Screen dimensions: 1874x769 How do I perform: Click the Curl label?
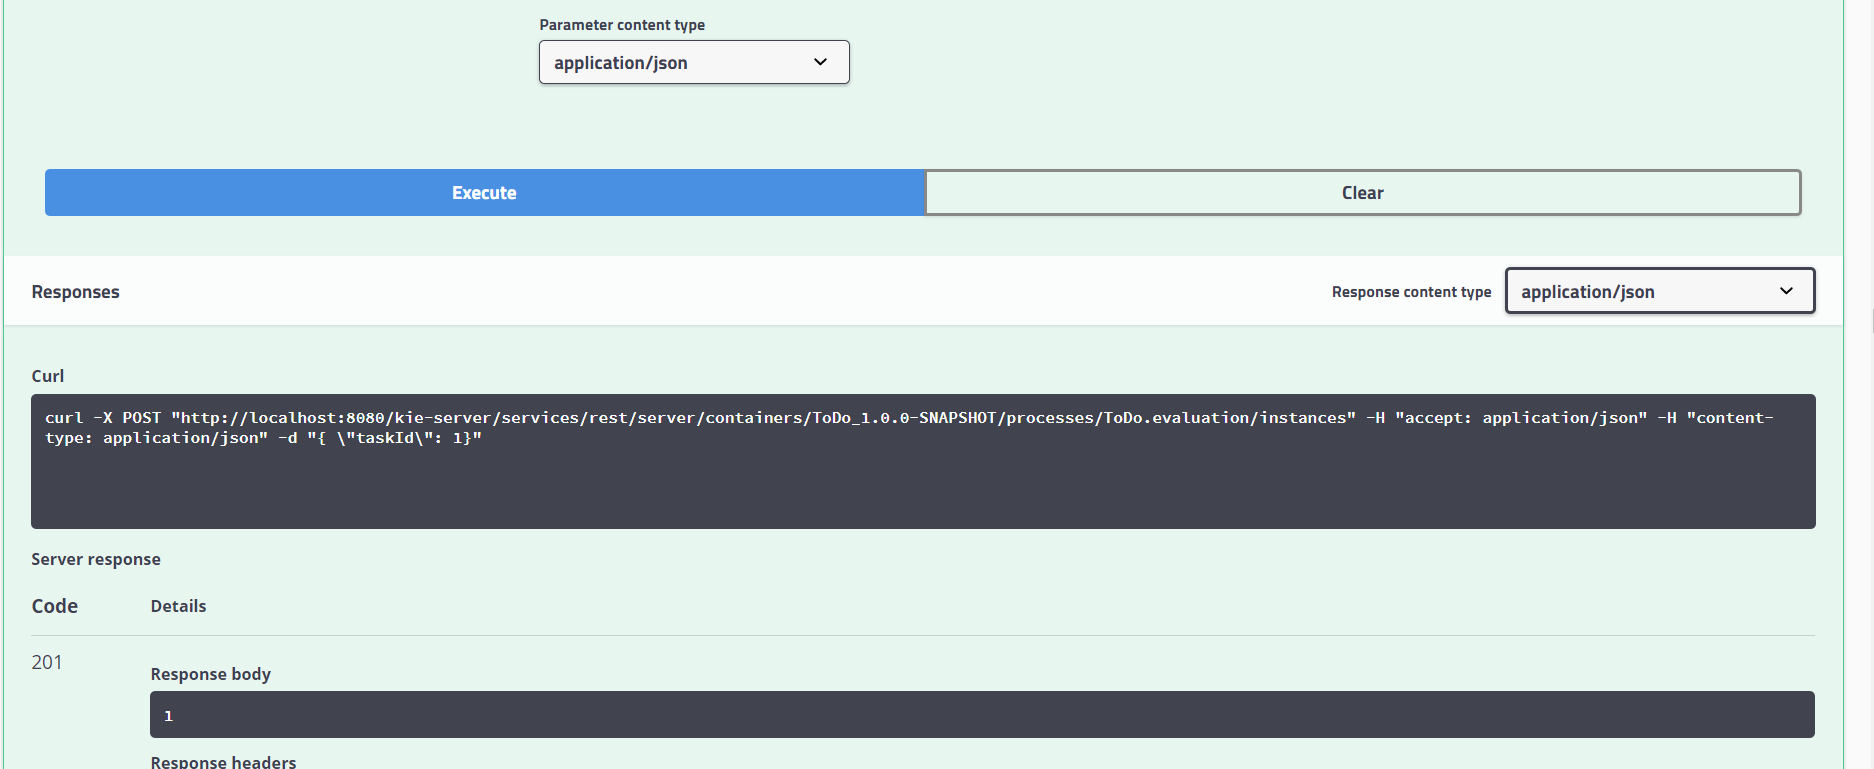tap(47, 376)
